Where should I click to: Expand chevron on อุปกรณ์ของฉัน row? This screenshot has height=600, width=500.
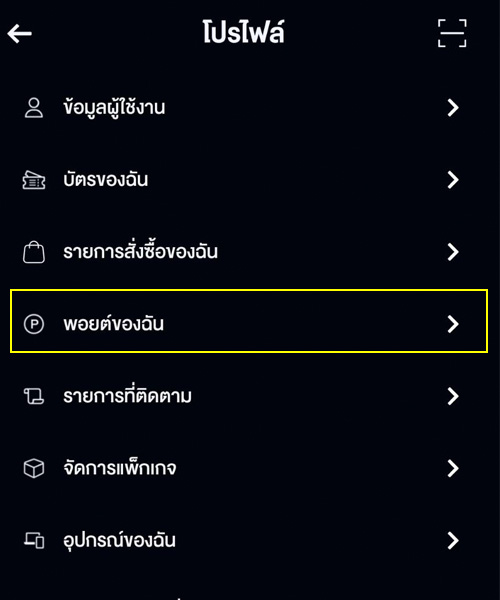click(453, 541)
